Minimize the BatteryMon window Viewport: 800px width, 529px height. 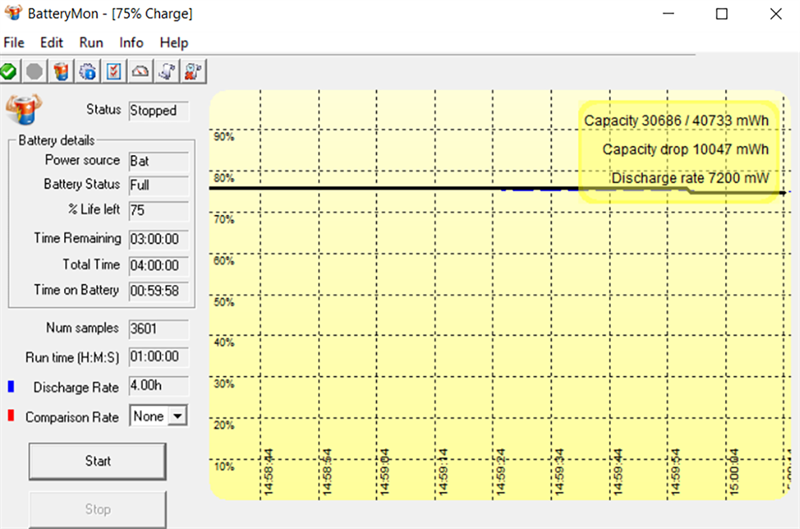pos(668,14)
